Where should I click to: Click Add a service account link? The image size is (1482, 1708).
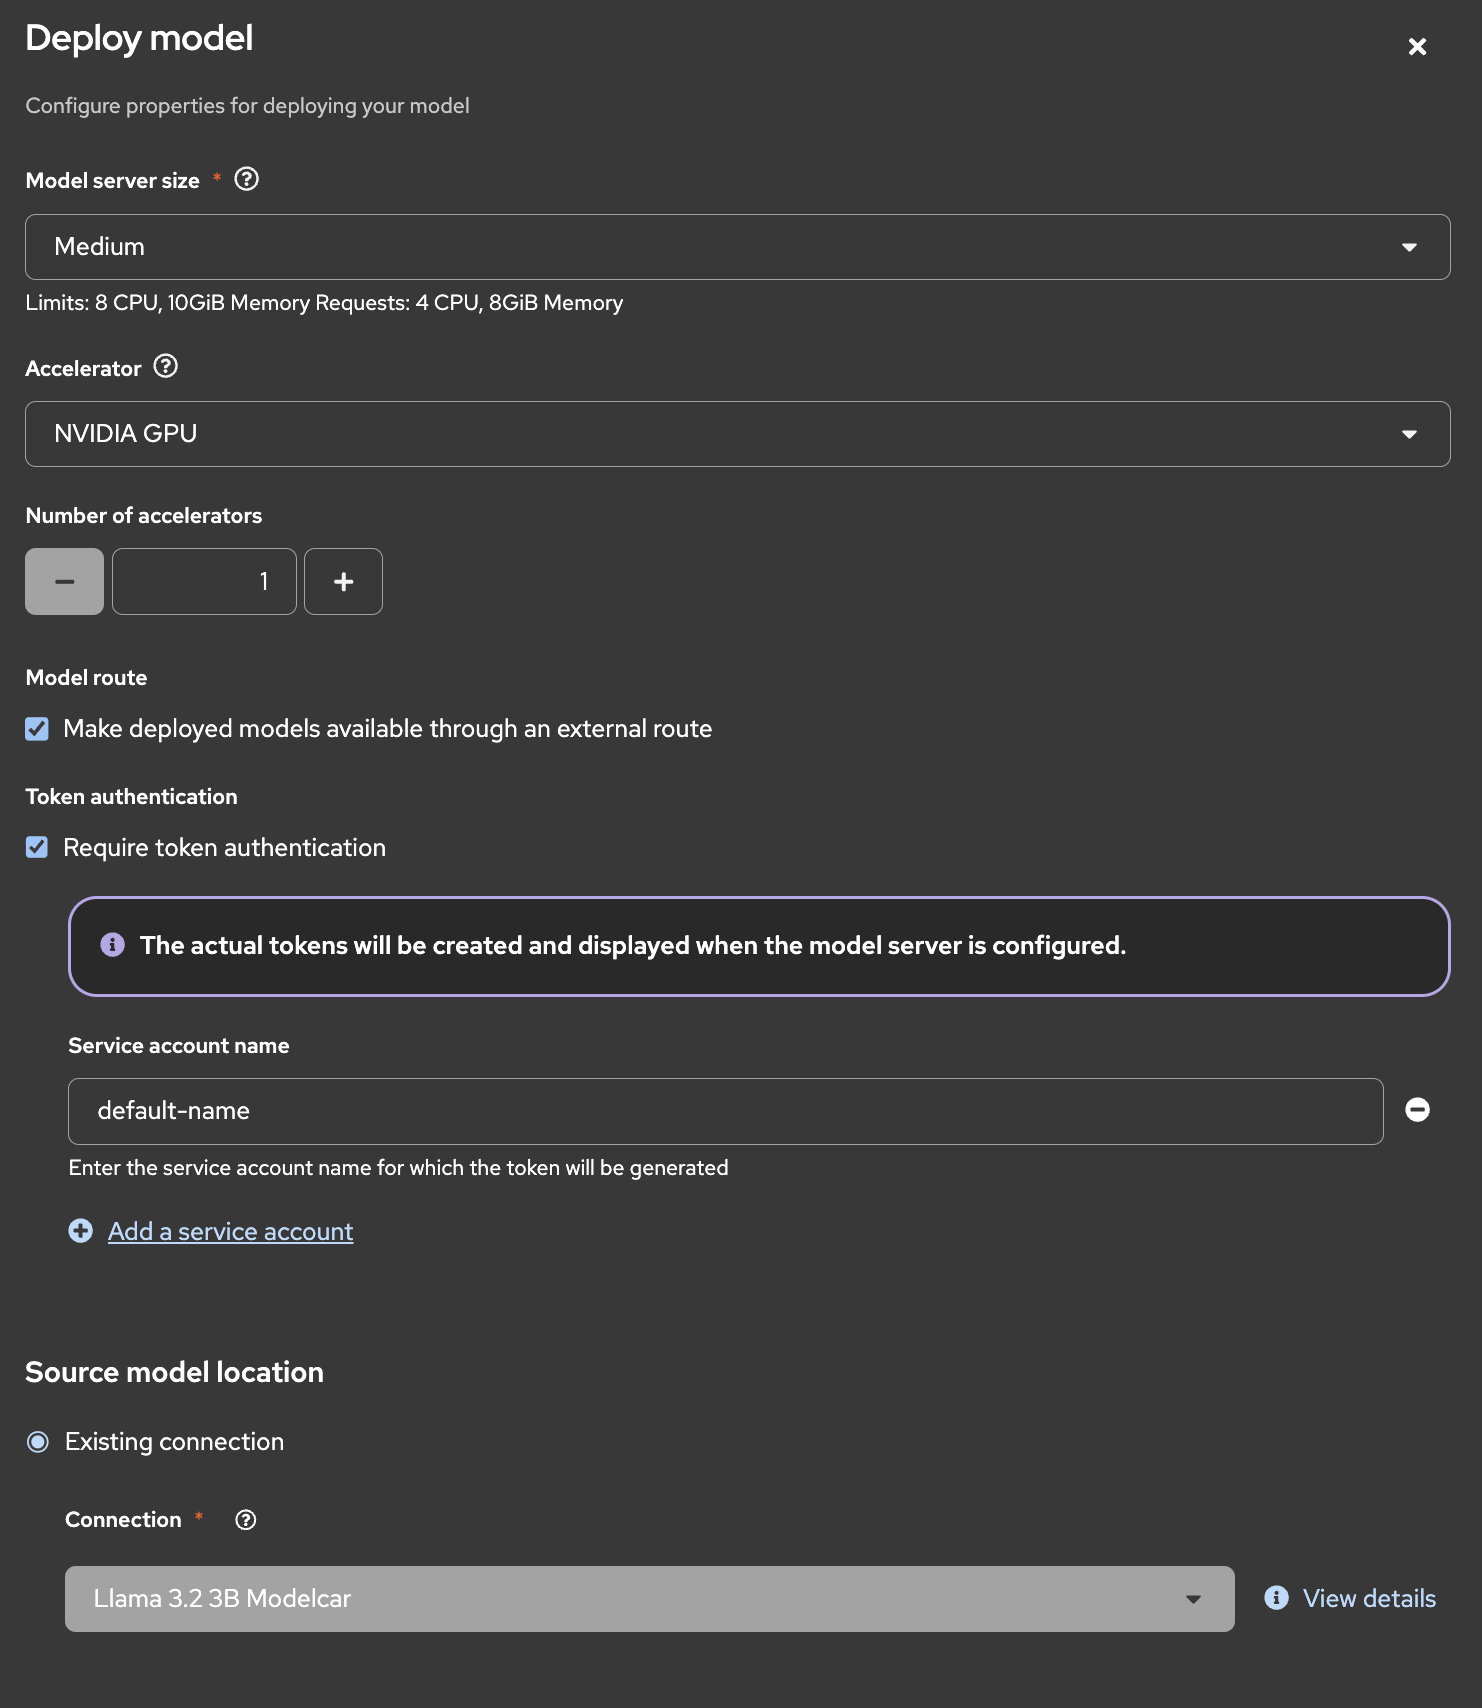pos(230,1231)
